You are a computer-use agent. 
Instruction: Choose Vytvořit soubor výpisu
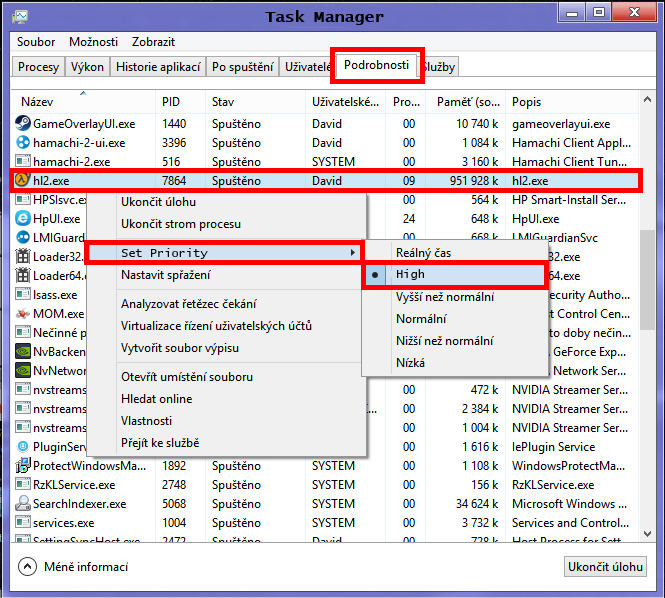pyautogui.click(x=226, y=348)
